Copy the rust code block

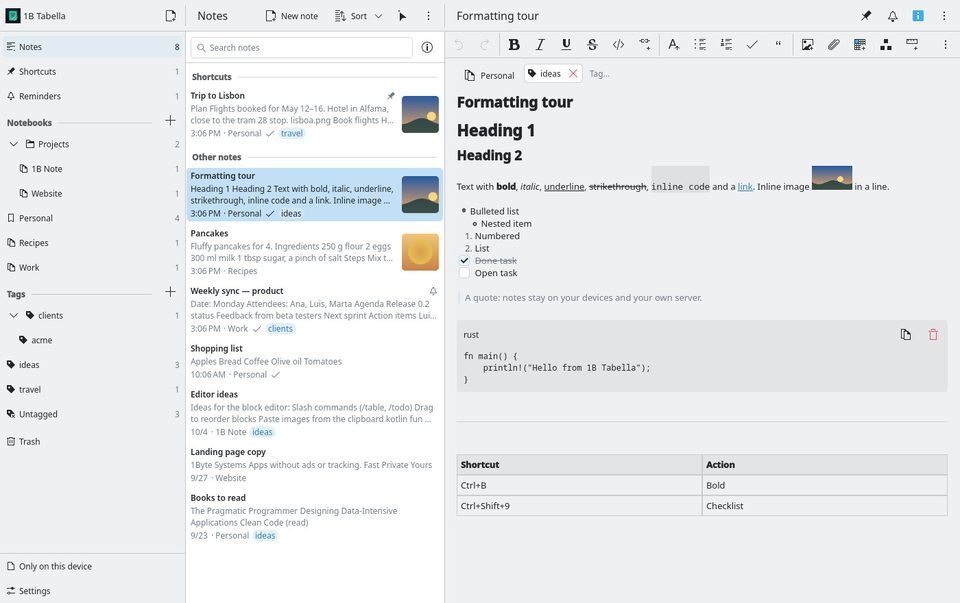(x=906, y=334)
